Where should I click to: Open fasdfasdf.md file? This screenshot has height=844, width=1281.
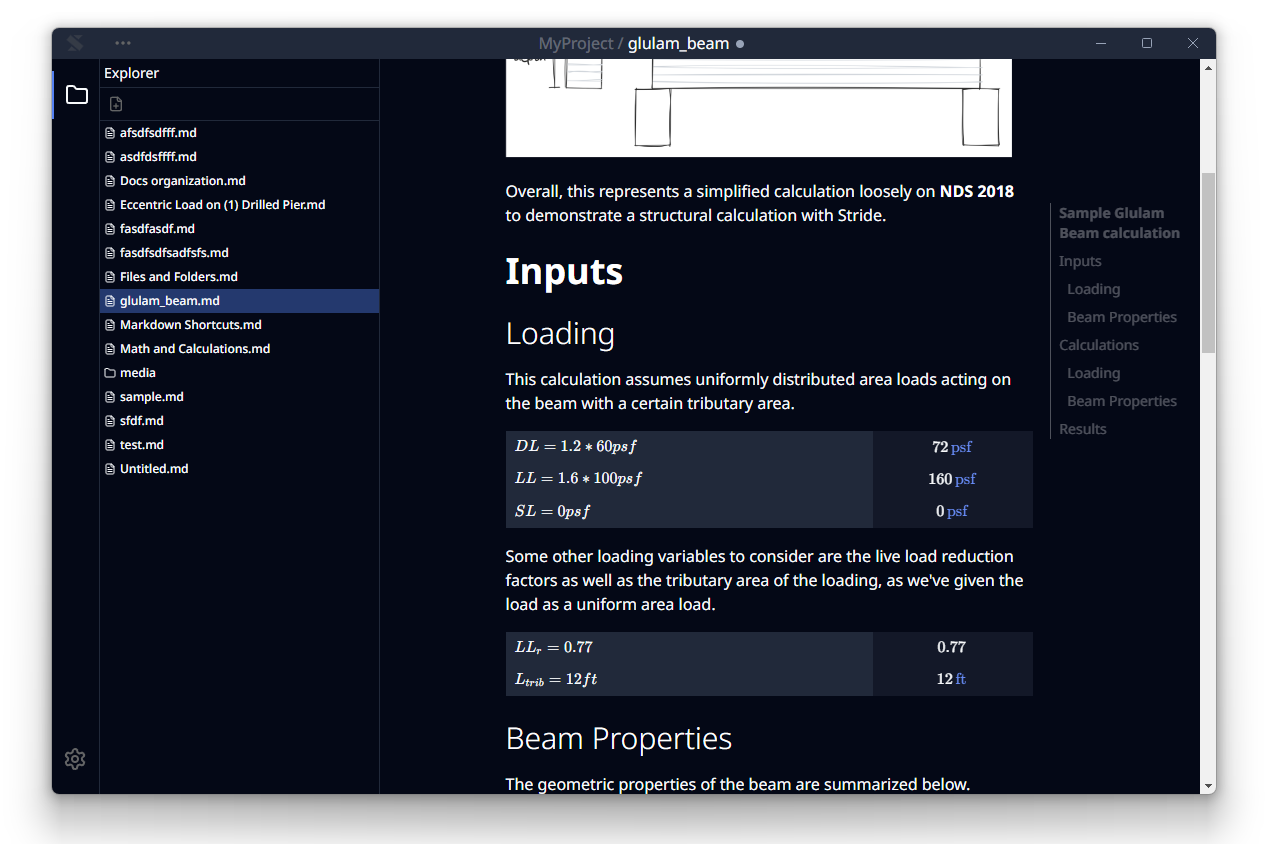click(240, 229)
